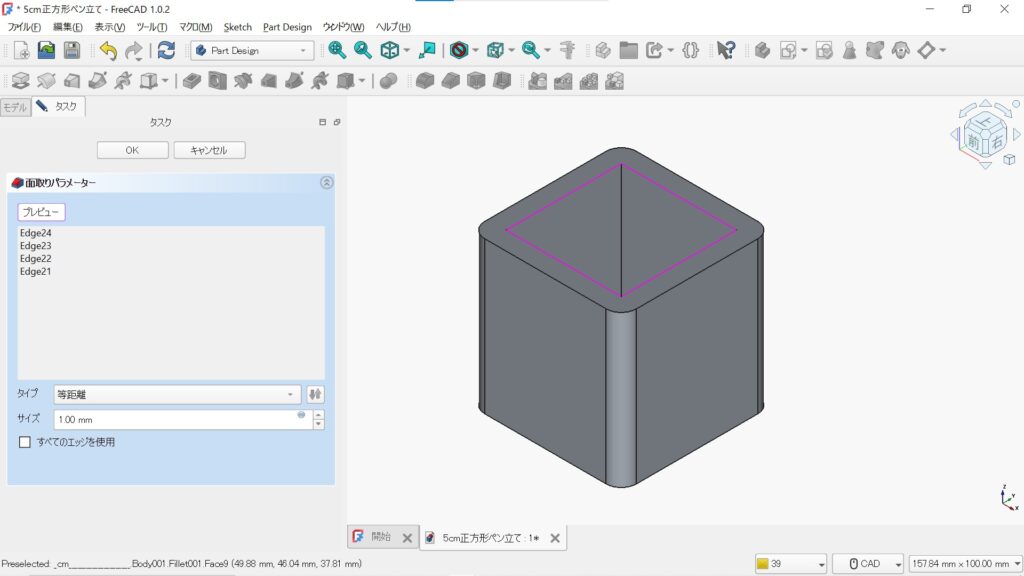Click the measure caliper icon
This screenshot has height=576, width=1024.
(x=568, y=50)
